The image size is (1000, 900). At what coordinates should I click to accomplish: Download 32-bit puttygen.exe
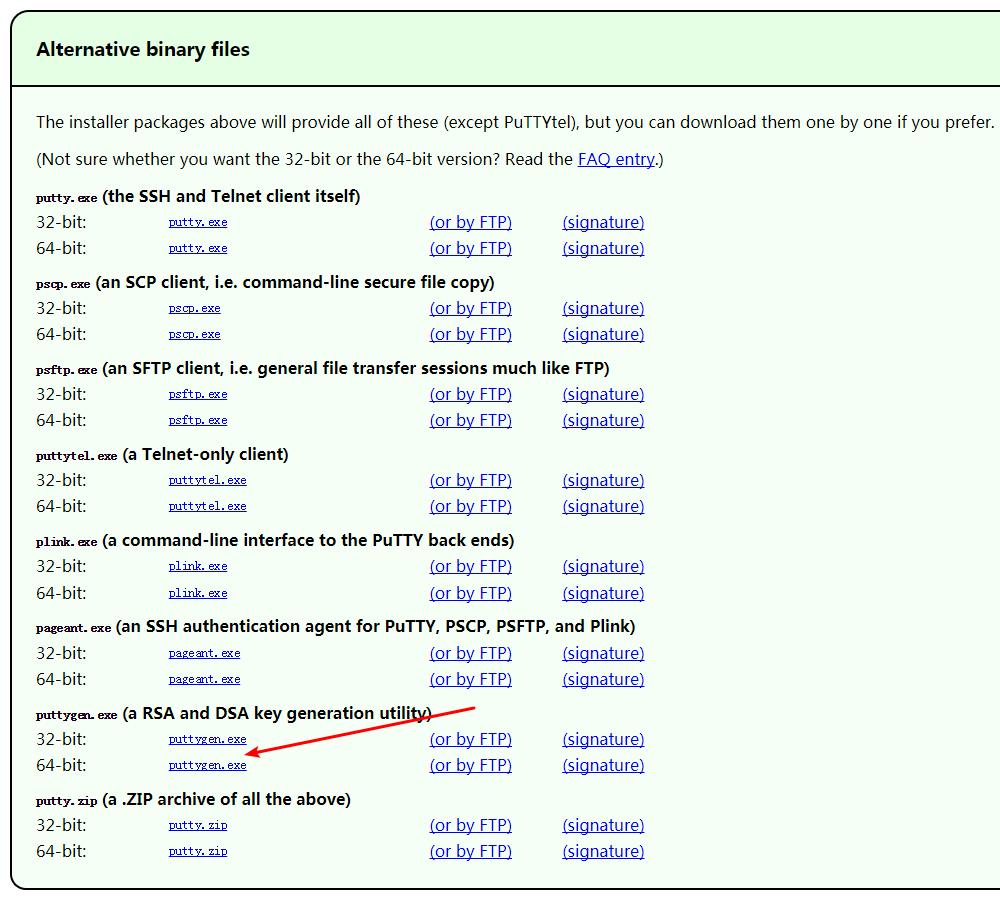pos(207,740)
